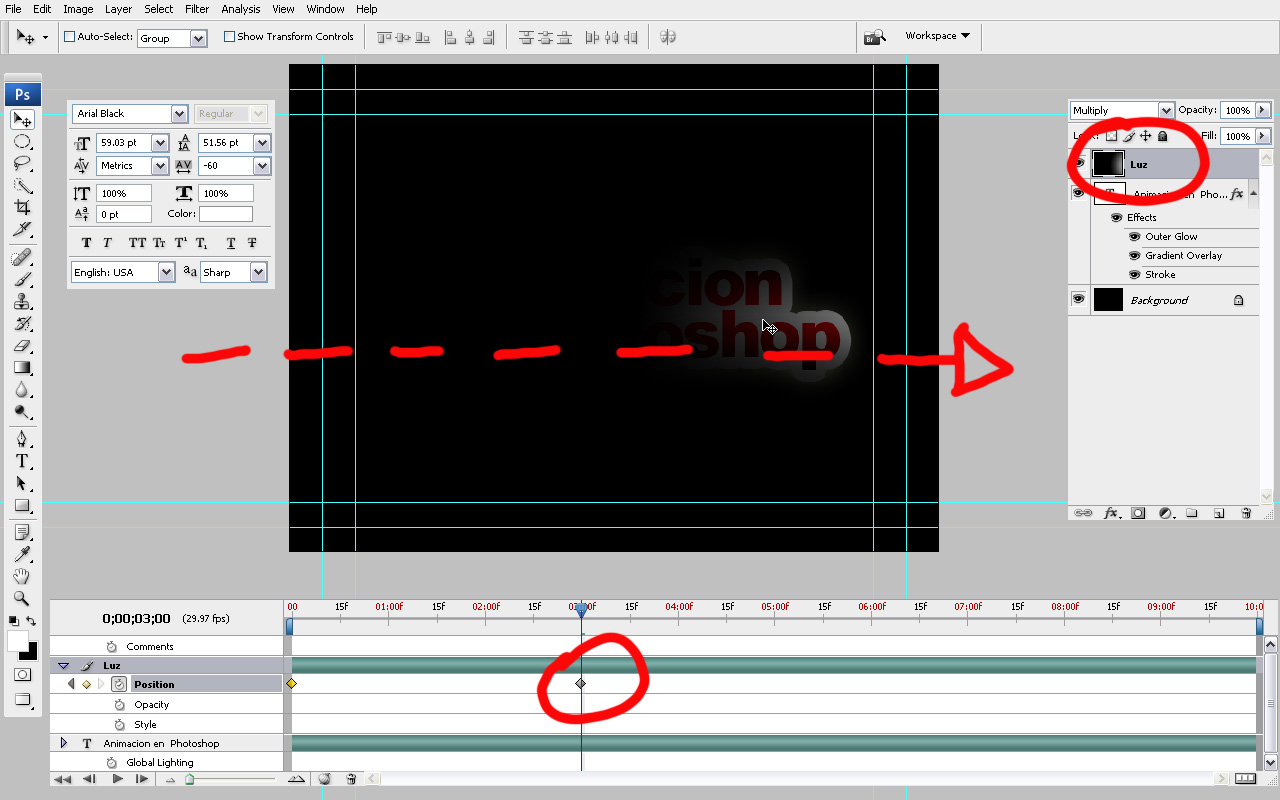Enable the Auto-Select checkbox
Image resolution: width=1280 pixels, height=800 pixels.
pyautogui.click(x=70, y=37)
